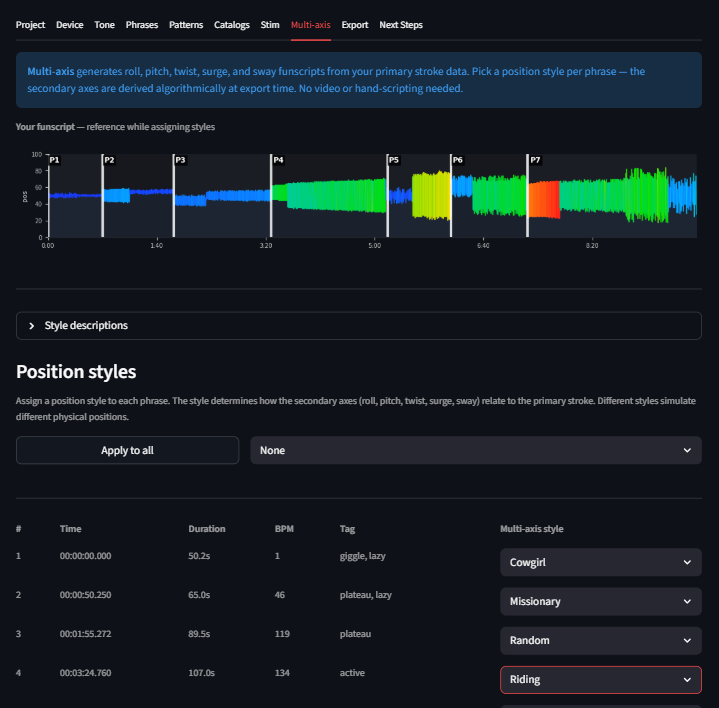Select the Phrases tab
This screenshot has height=708, width=719.
[x=142, y=25]
